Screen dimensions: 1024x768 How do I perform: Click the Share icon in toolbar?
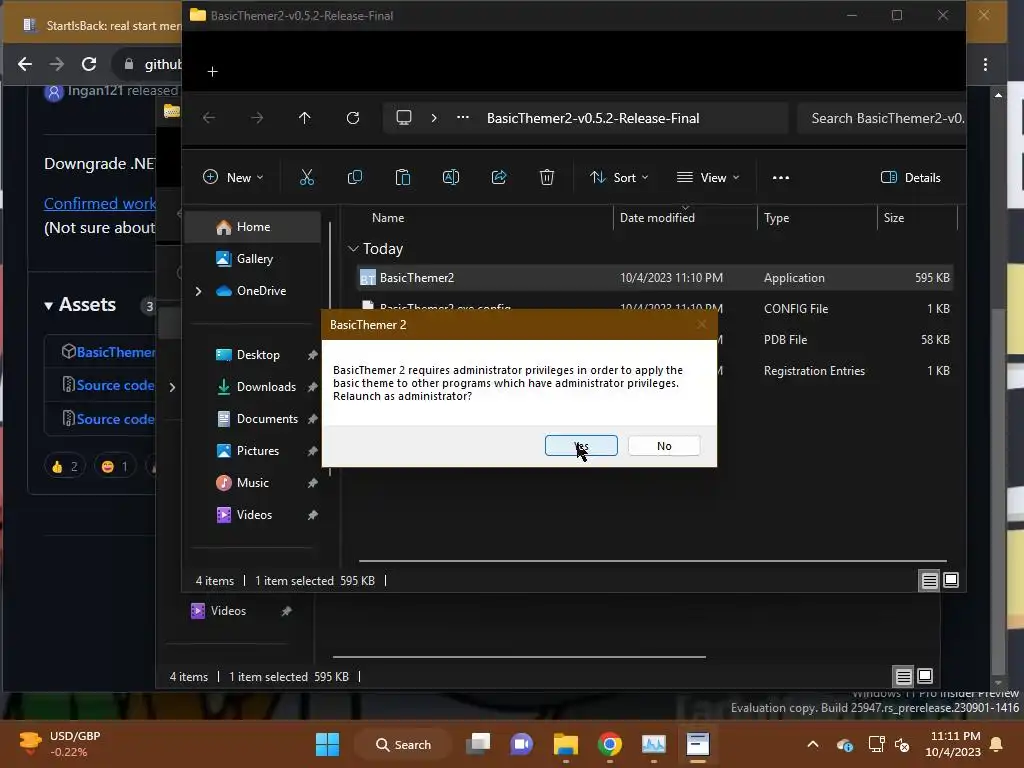tap(499, 177)
